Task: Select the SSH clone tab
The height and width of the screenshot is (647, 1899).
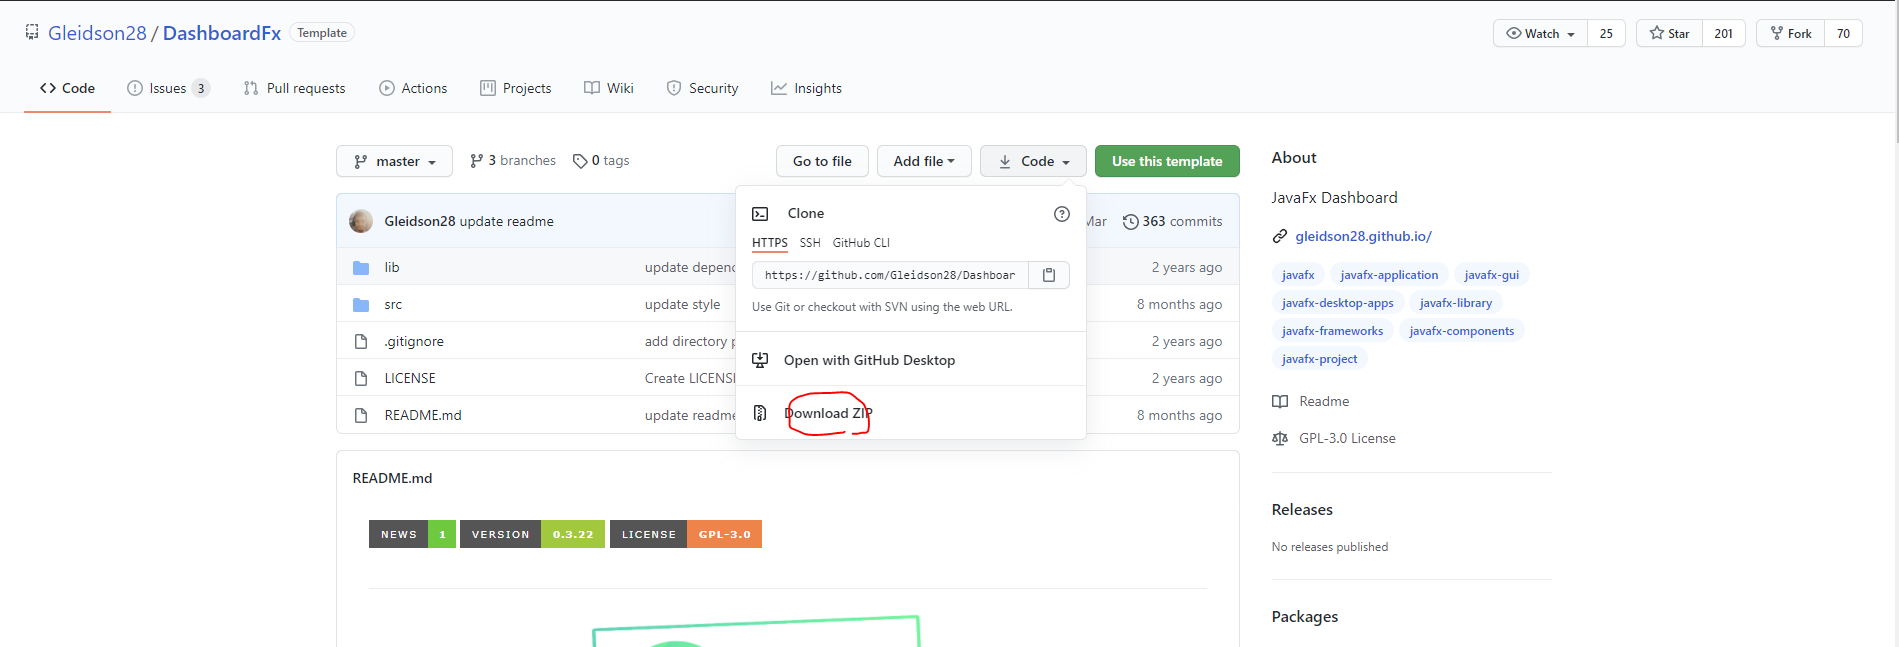Action: coord(810,243)
